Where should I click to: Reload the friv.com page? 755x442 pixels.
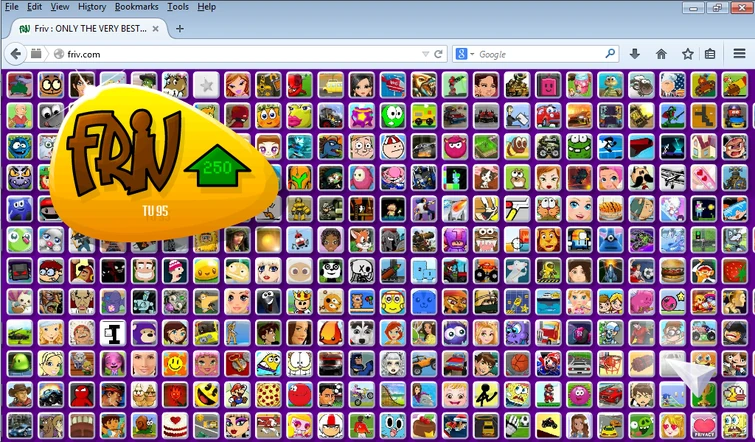[438, 54]
